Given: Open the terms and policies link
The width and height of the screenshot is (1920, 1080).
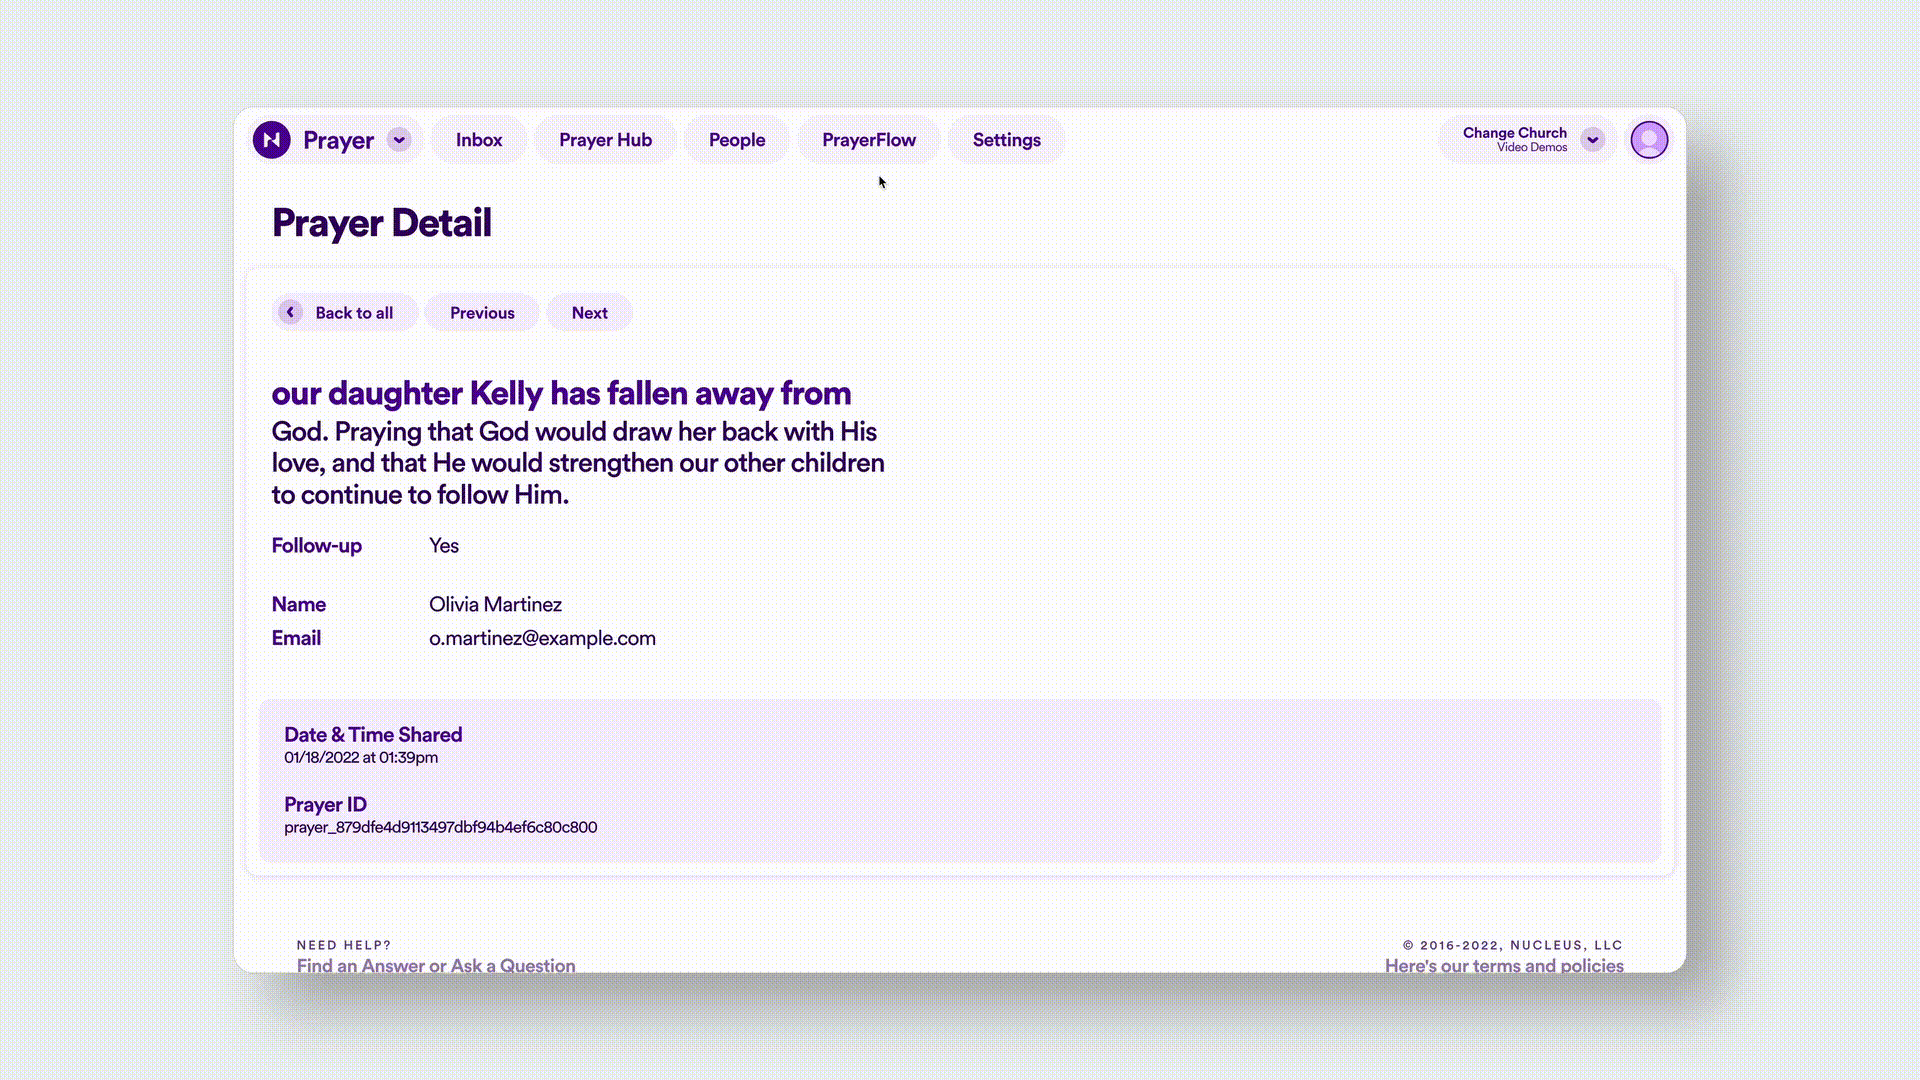Looking at the screenshot, I should [1504, 965].
